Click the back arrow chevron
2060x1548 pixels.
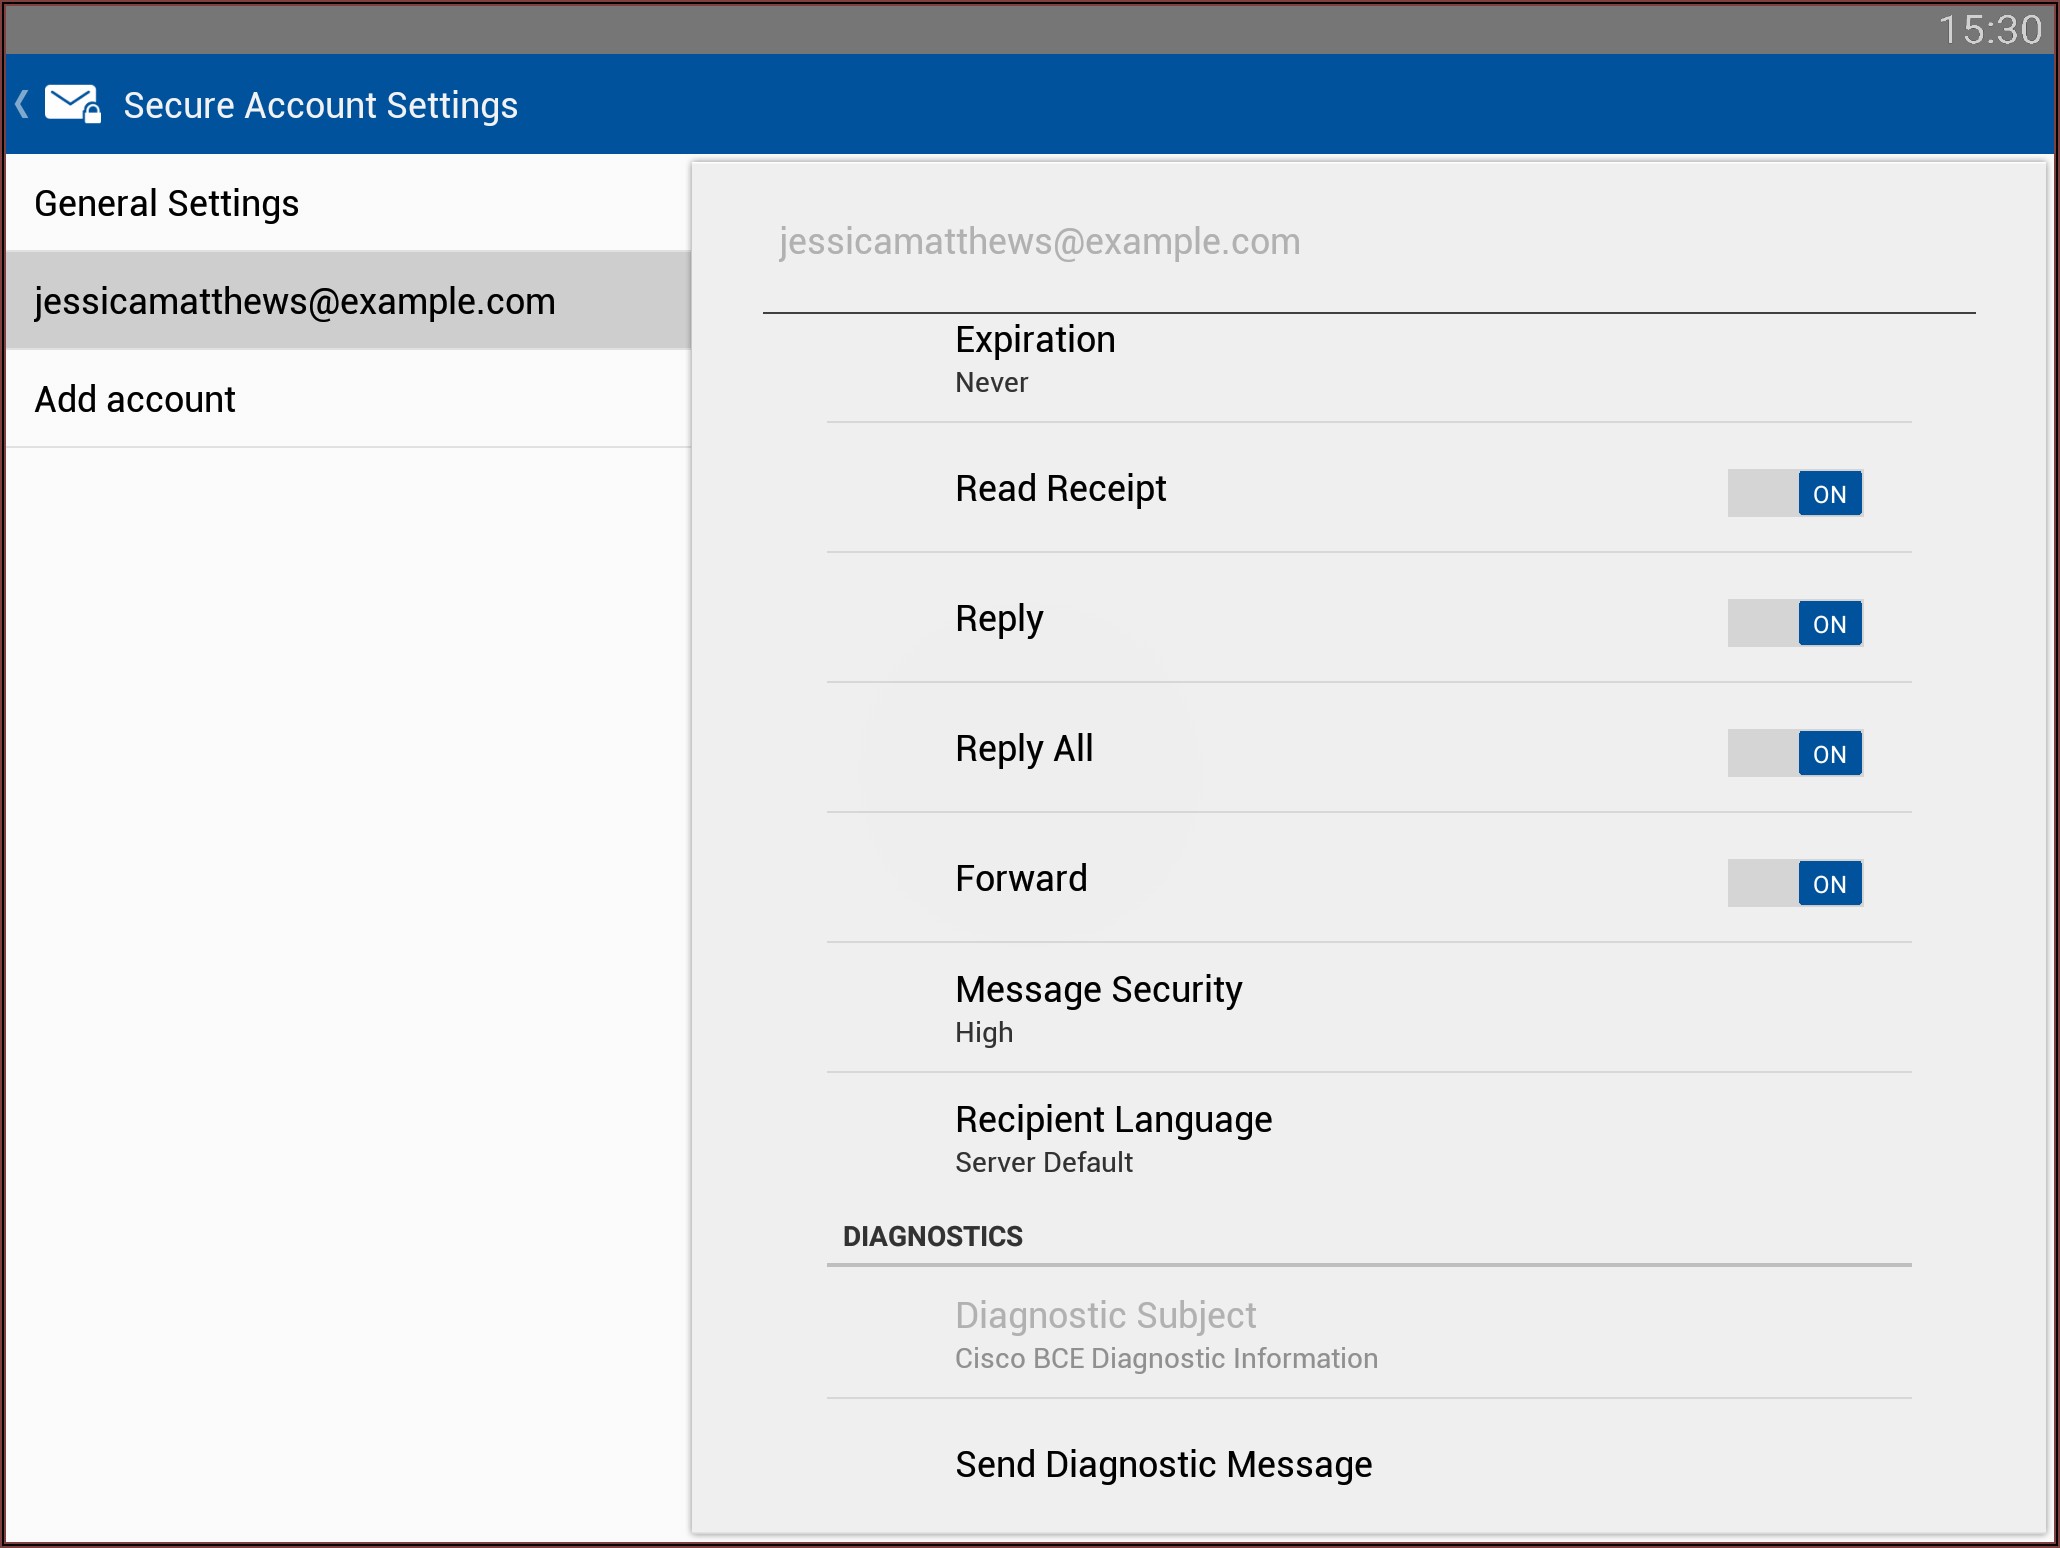point(22,104)
